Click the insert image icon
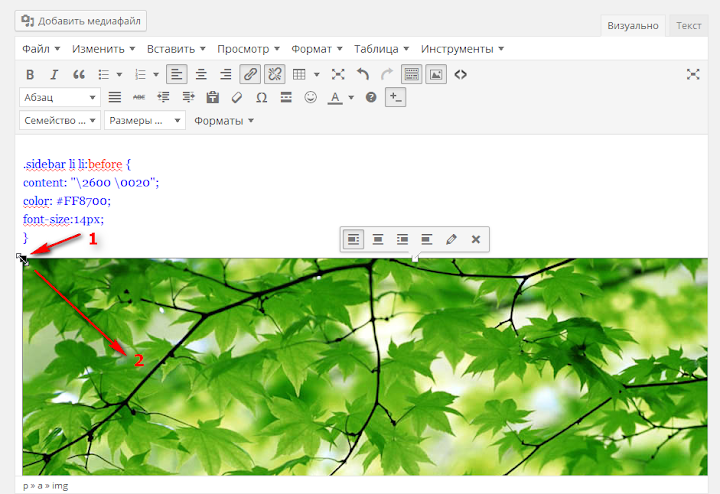 tap(436, 74)
